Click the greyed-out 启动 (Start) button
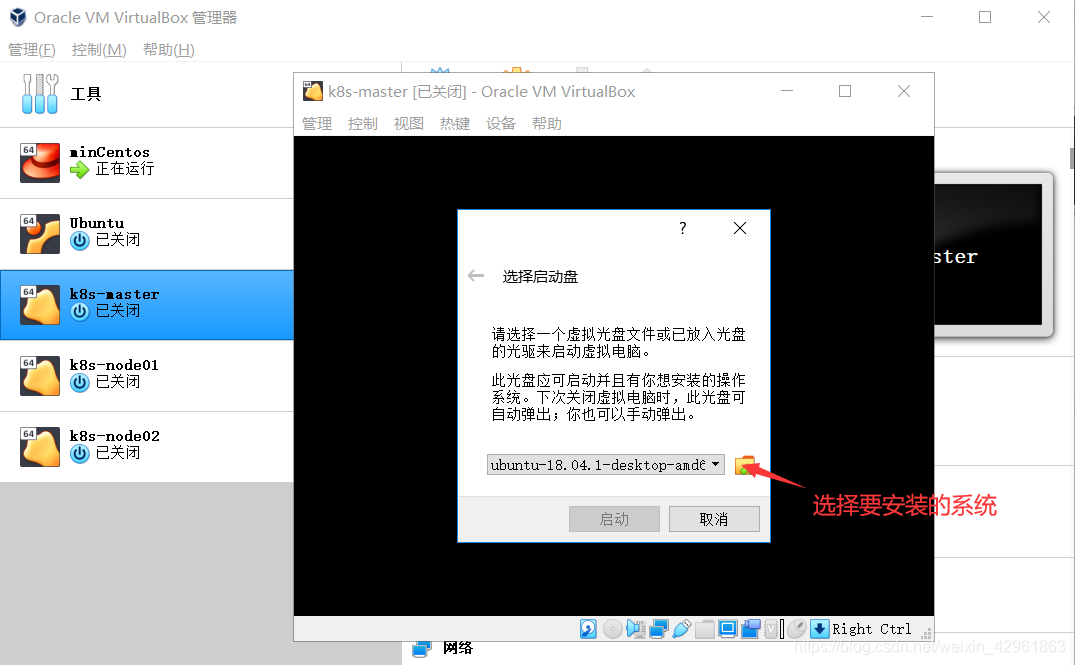The width and height of the screenshot is (1075, 665). pyautogui.click(x=614, y=519)
